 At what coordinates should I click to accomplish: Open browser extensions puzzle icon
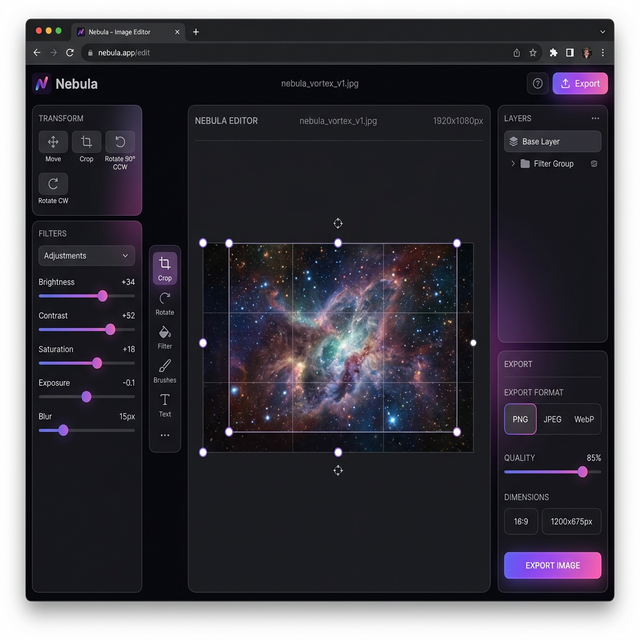[553, 53]
